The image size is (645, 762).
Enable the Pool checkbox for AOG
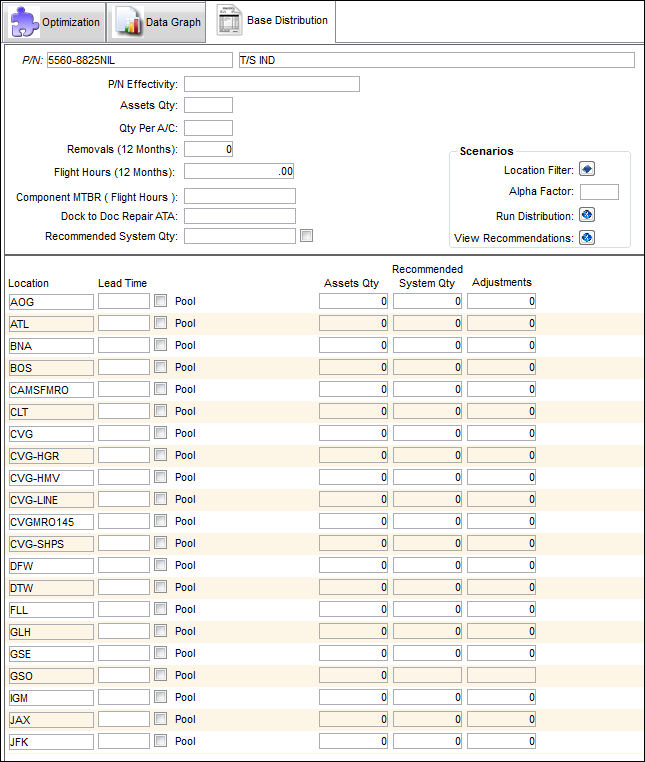160,301
